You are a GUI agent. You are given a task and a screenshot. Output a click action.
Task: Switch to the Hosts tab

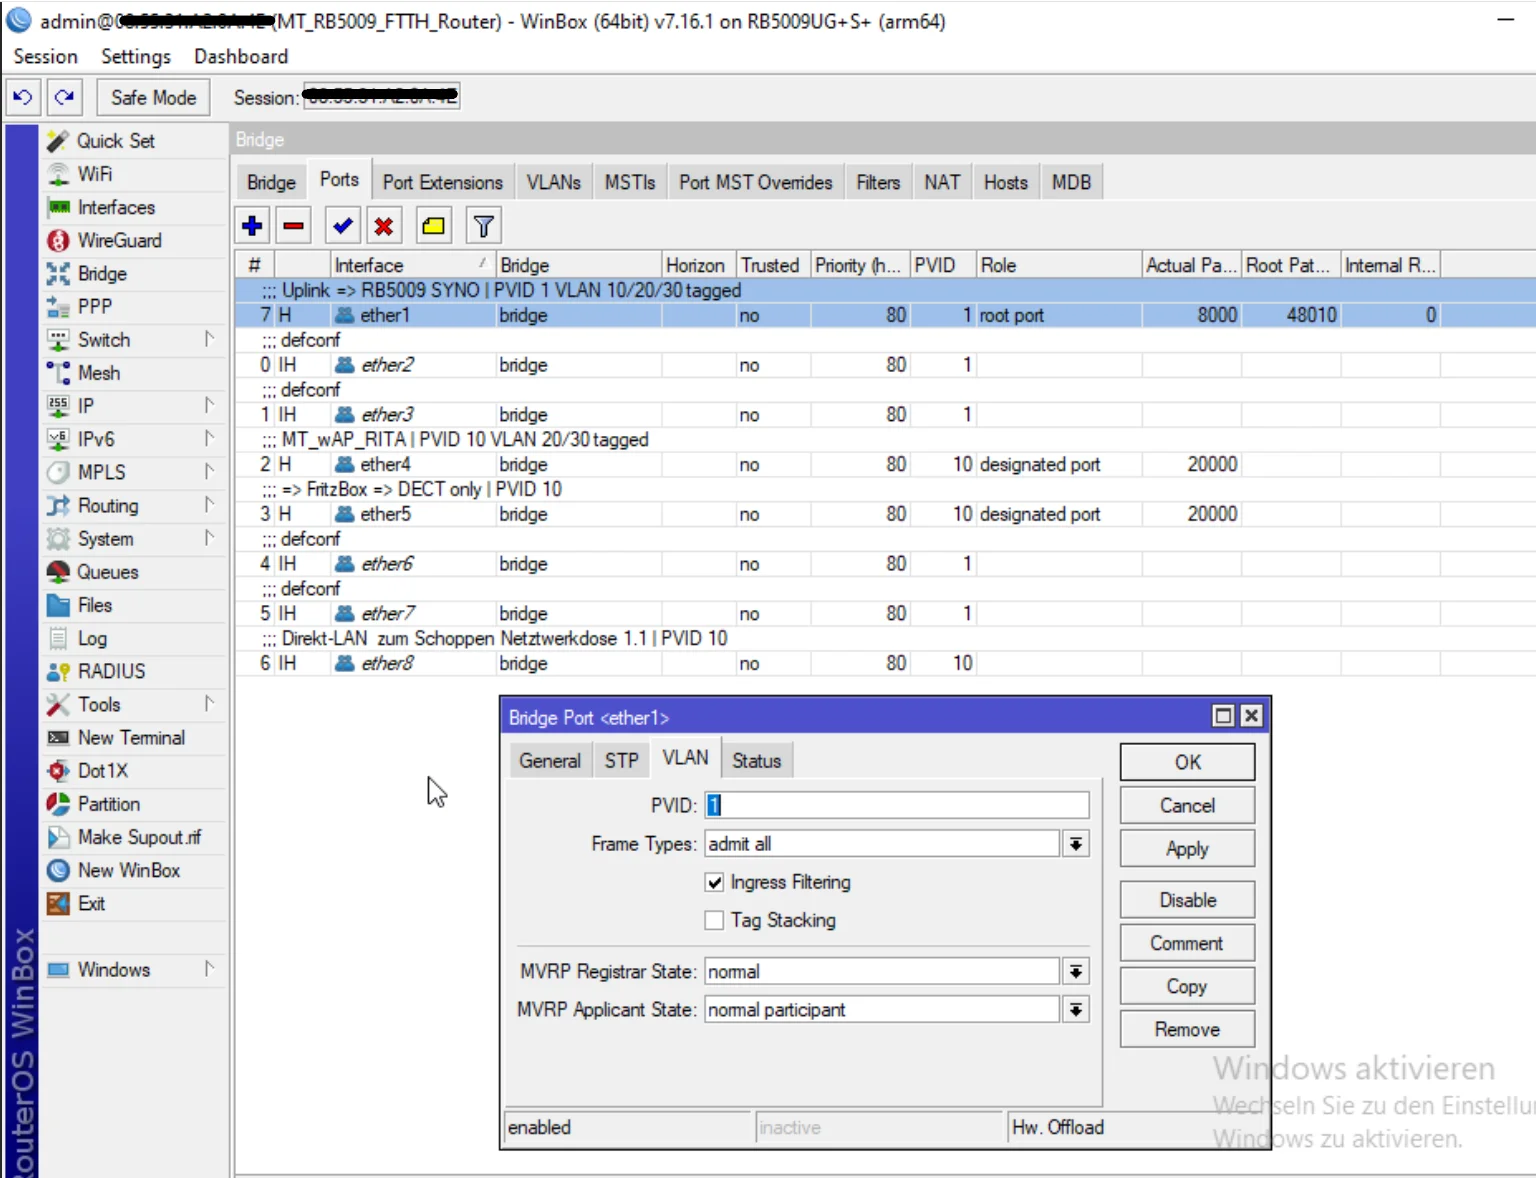tap(1005, 182)
